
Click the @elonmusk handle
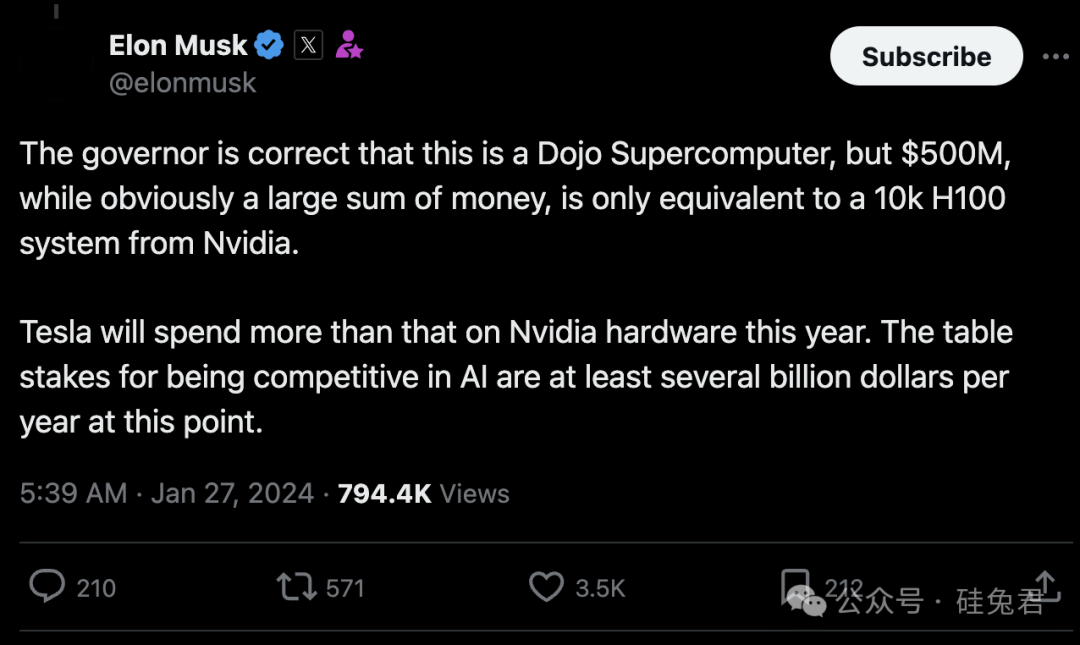(x=182, y=83)
